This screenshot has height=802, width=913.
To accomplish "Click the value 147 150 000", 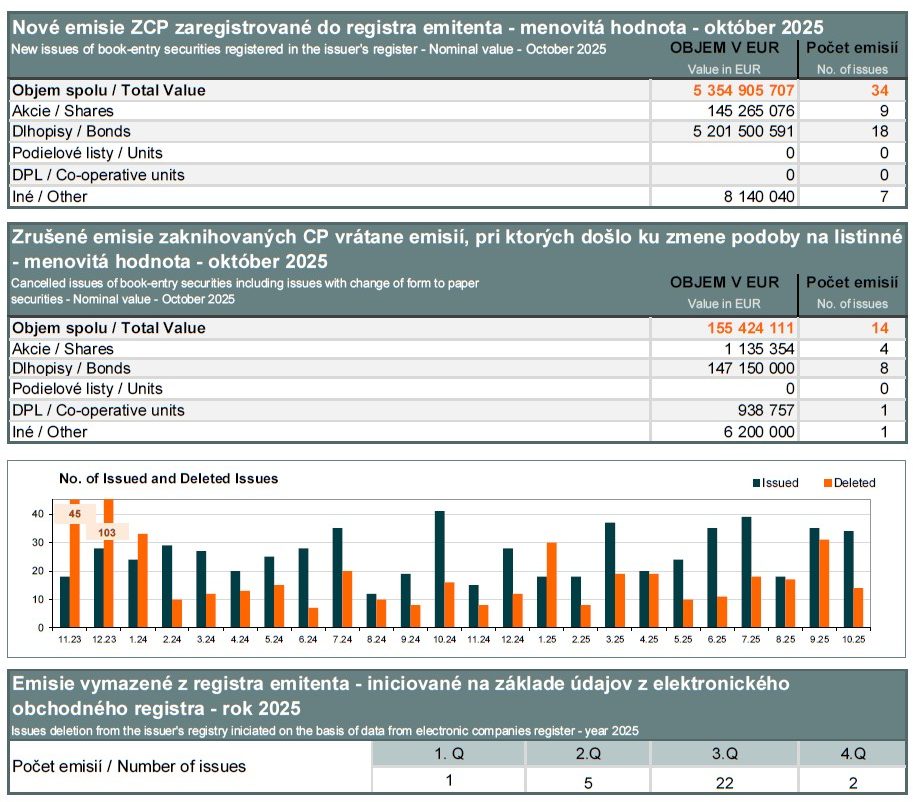I will click(x=751, y=369).
